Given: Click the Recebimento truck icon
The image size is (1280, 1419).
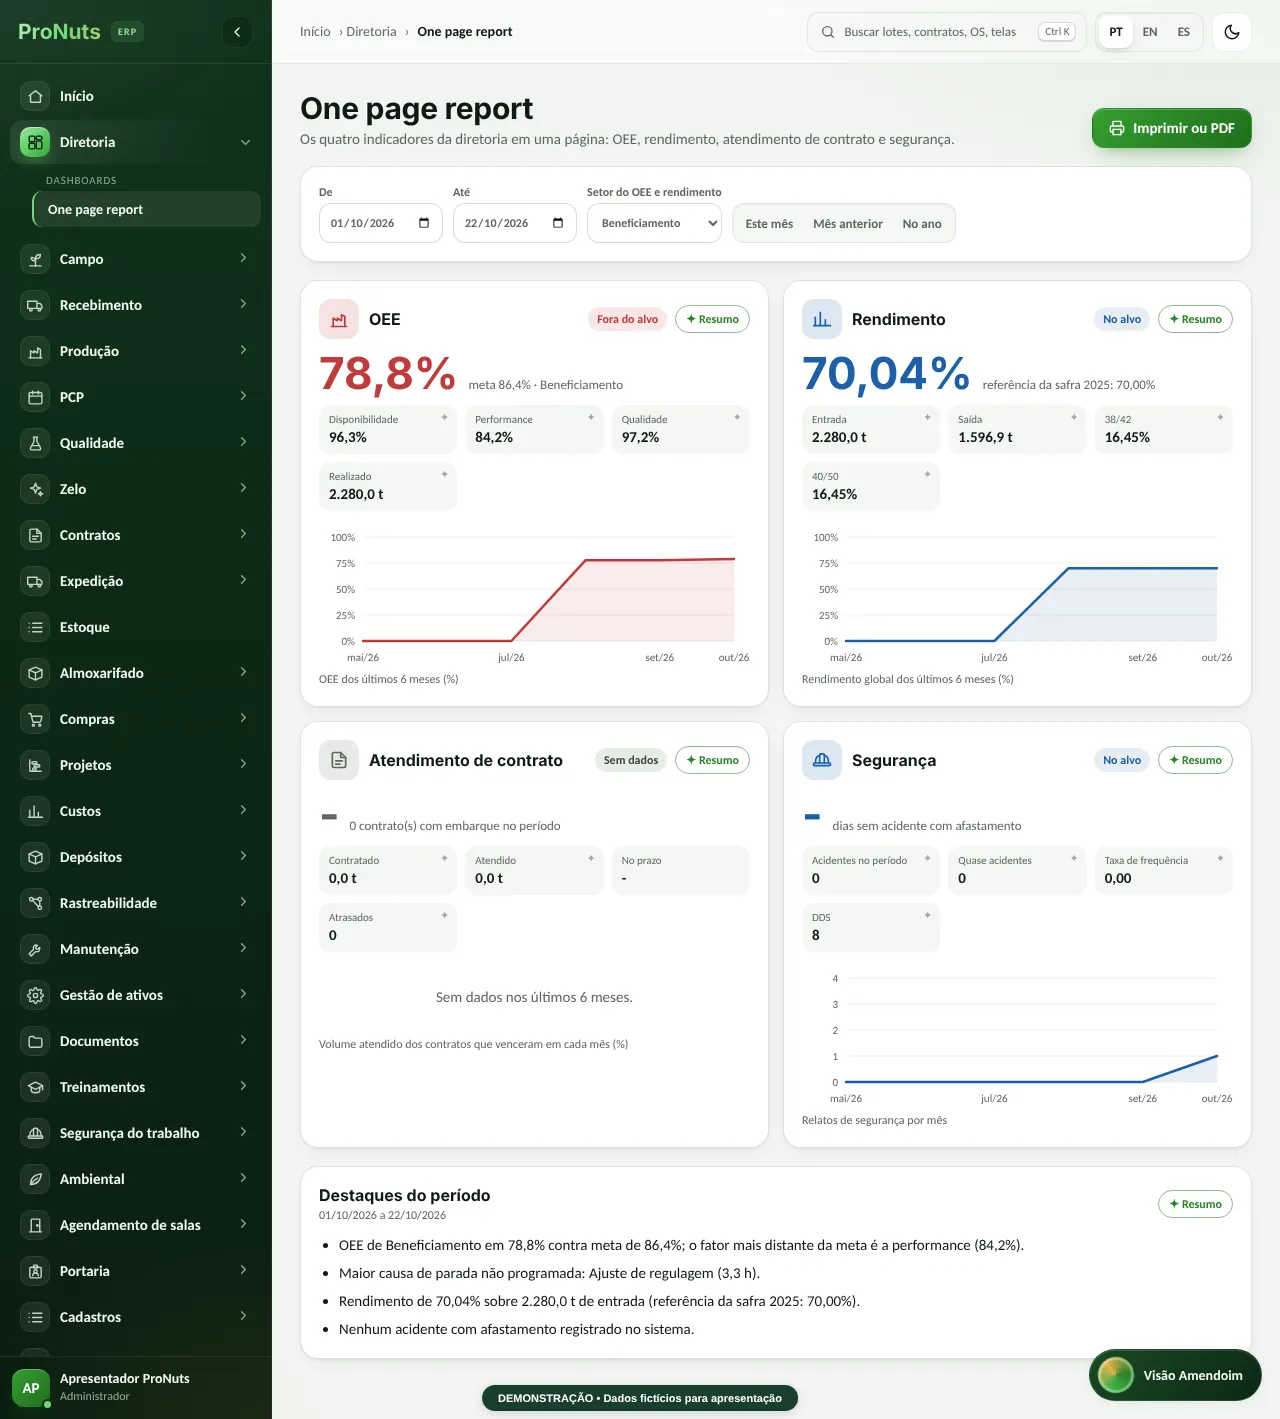Looking at the screenshot, I should click(35, 305).
